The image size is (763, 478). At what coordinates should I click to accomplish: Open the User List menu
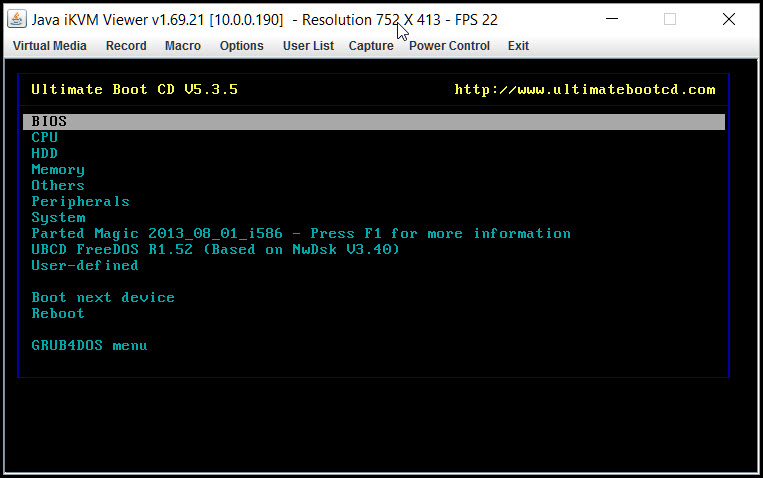click(x=308, y=46)
